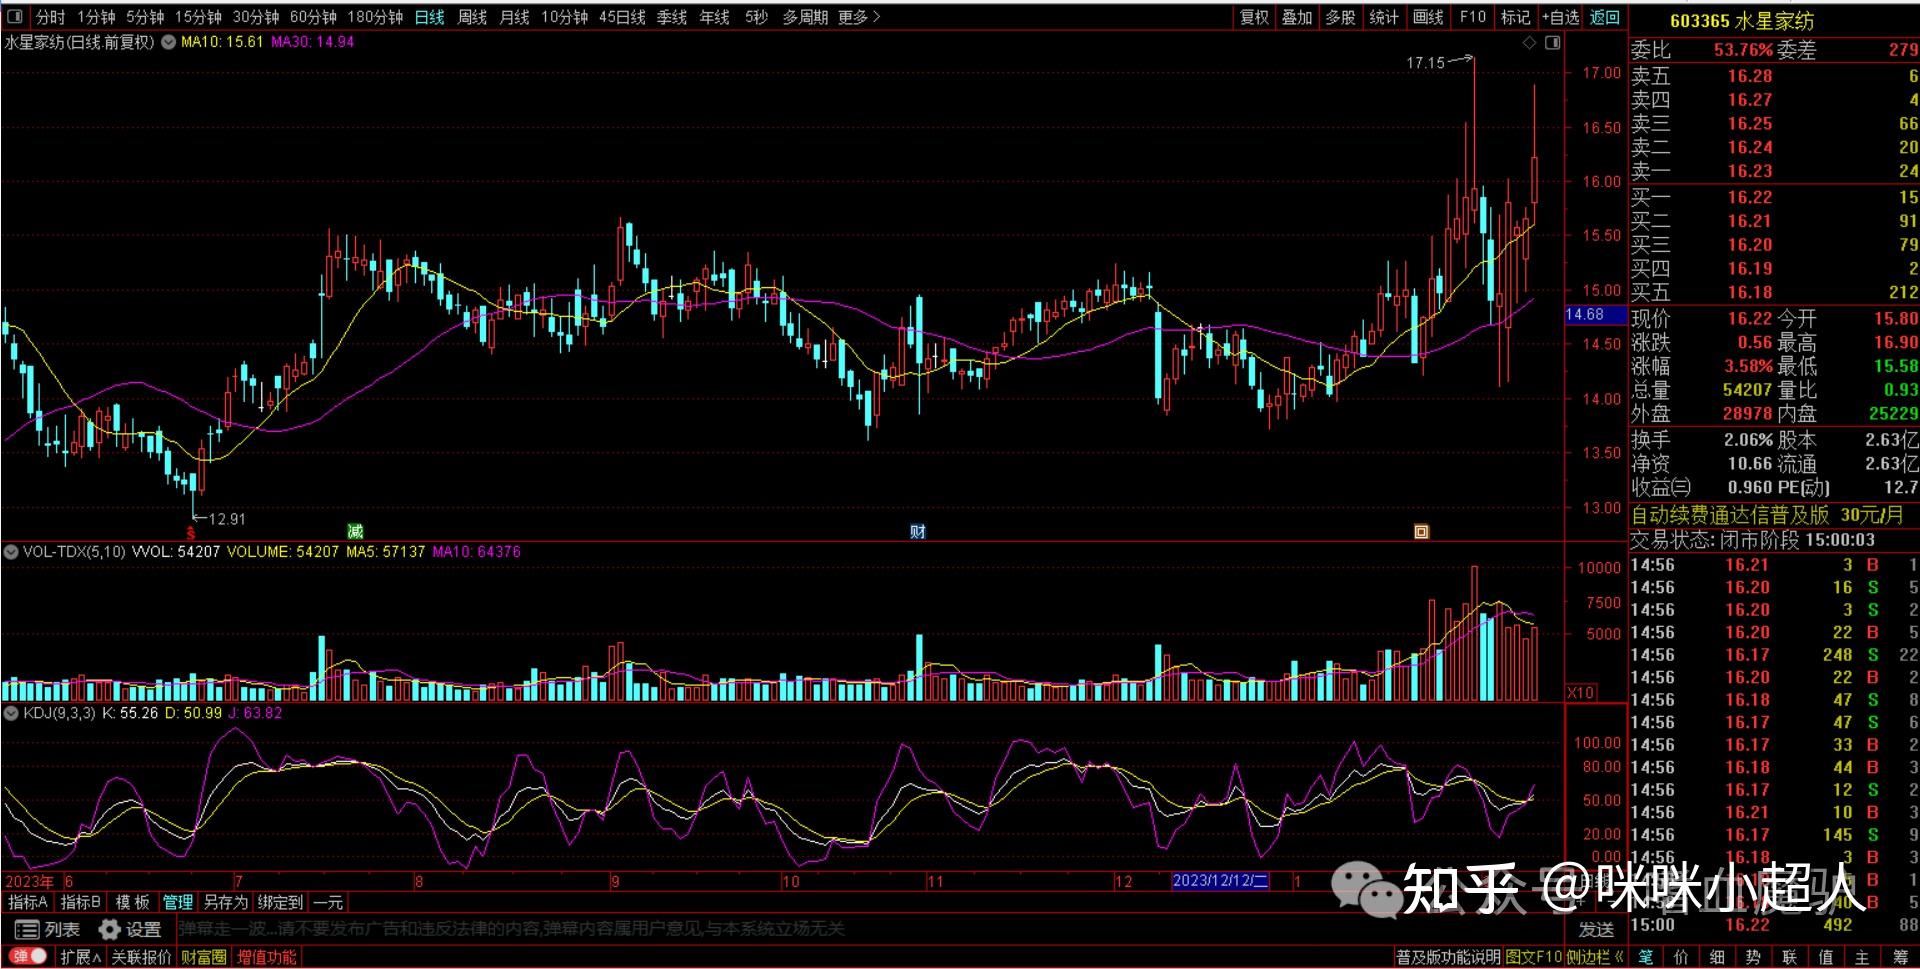Screen dimensions: 1920x969
Task: Click the blue 财 event marker
Action: pyautogui.click(x=918, y=531)
